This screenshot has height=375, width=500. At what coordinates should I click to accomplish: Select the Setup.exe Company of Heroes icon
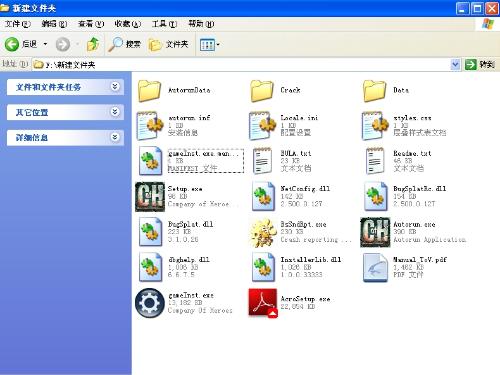150,197
